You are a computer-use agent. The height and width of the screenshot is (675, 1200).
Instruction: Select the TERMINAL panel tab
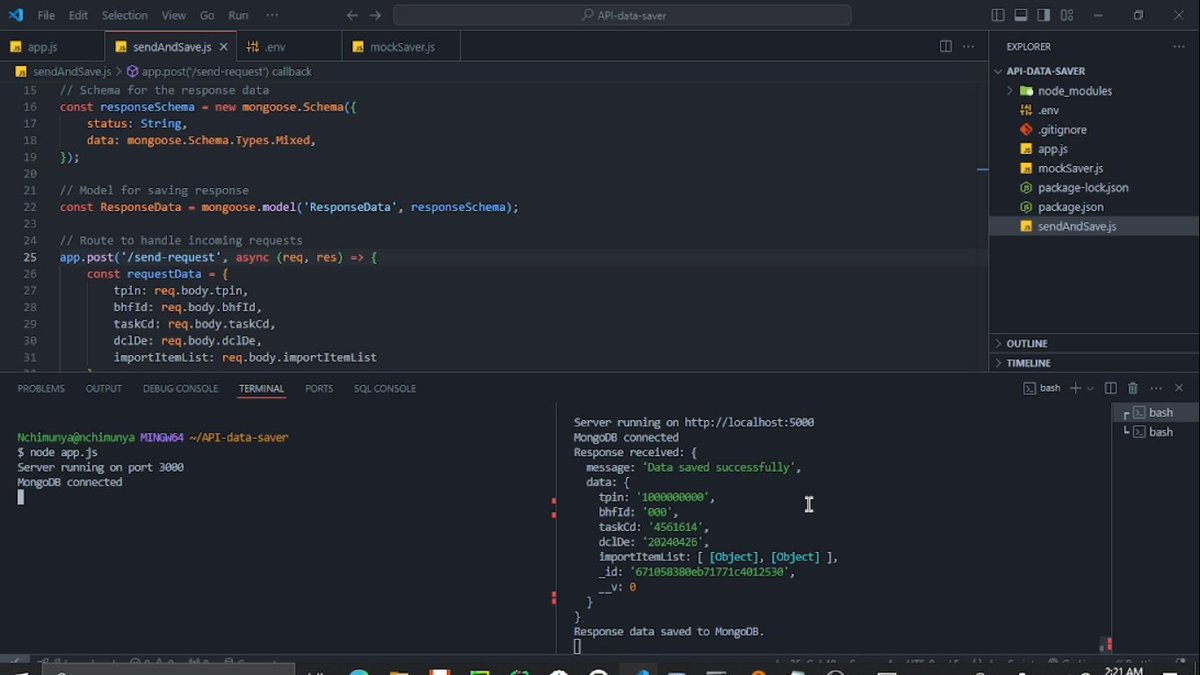(261, 389)
